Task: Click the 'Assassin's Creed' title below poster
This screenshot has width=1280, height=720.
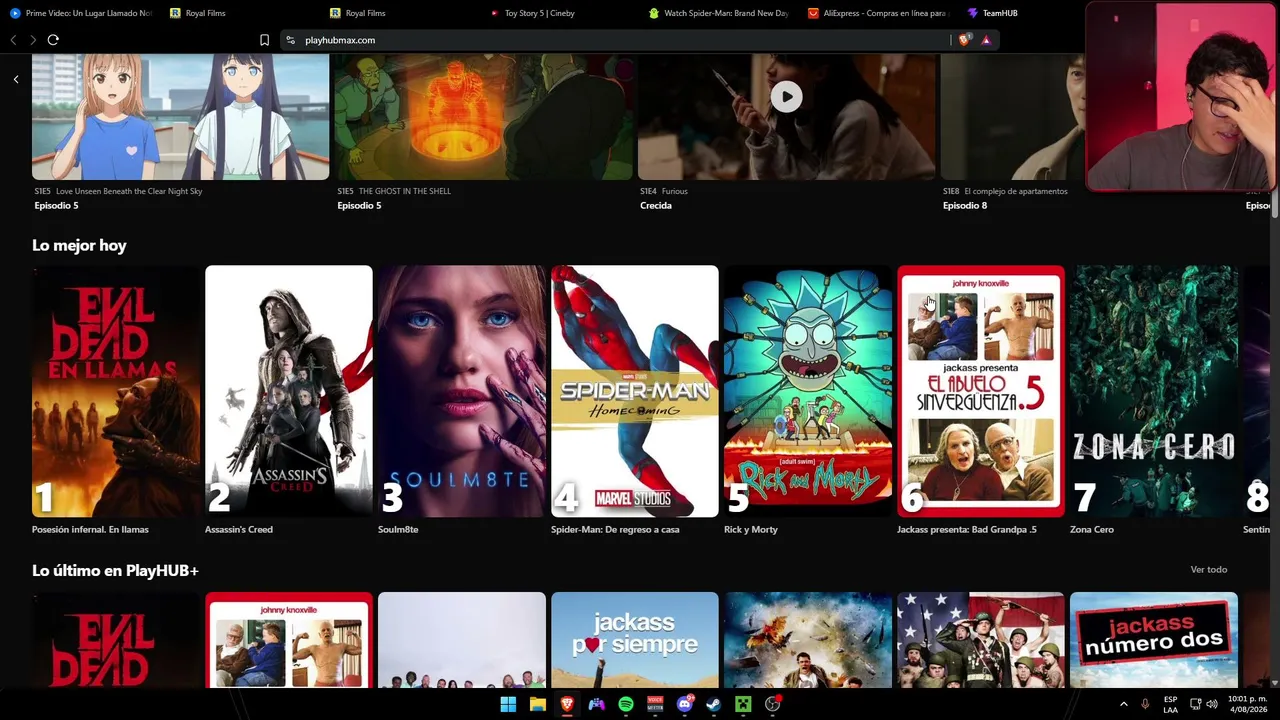Action: tap(239, 530)
